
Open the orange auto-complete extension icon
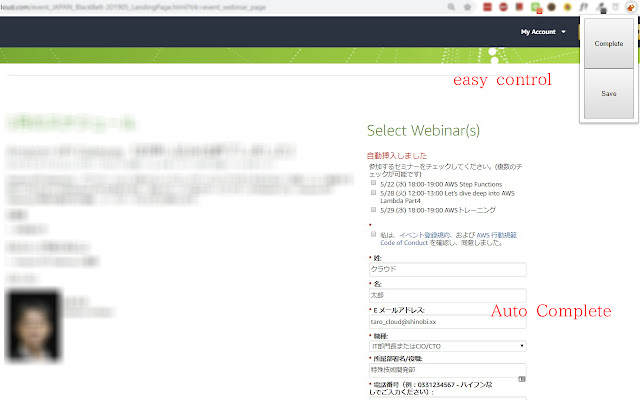point(631,7)
